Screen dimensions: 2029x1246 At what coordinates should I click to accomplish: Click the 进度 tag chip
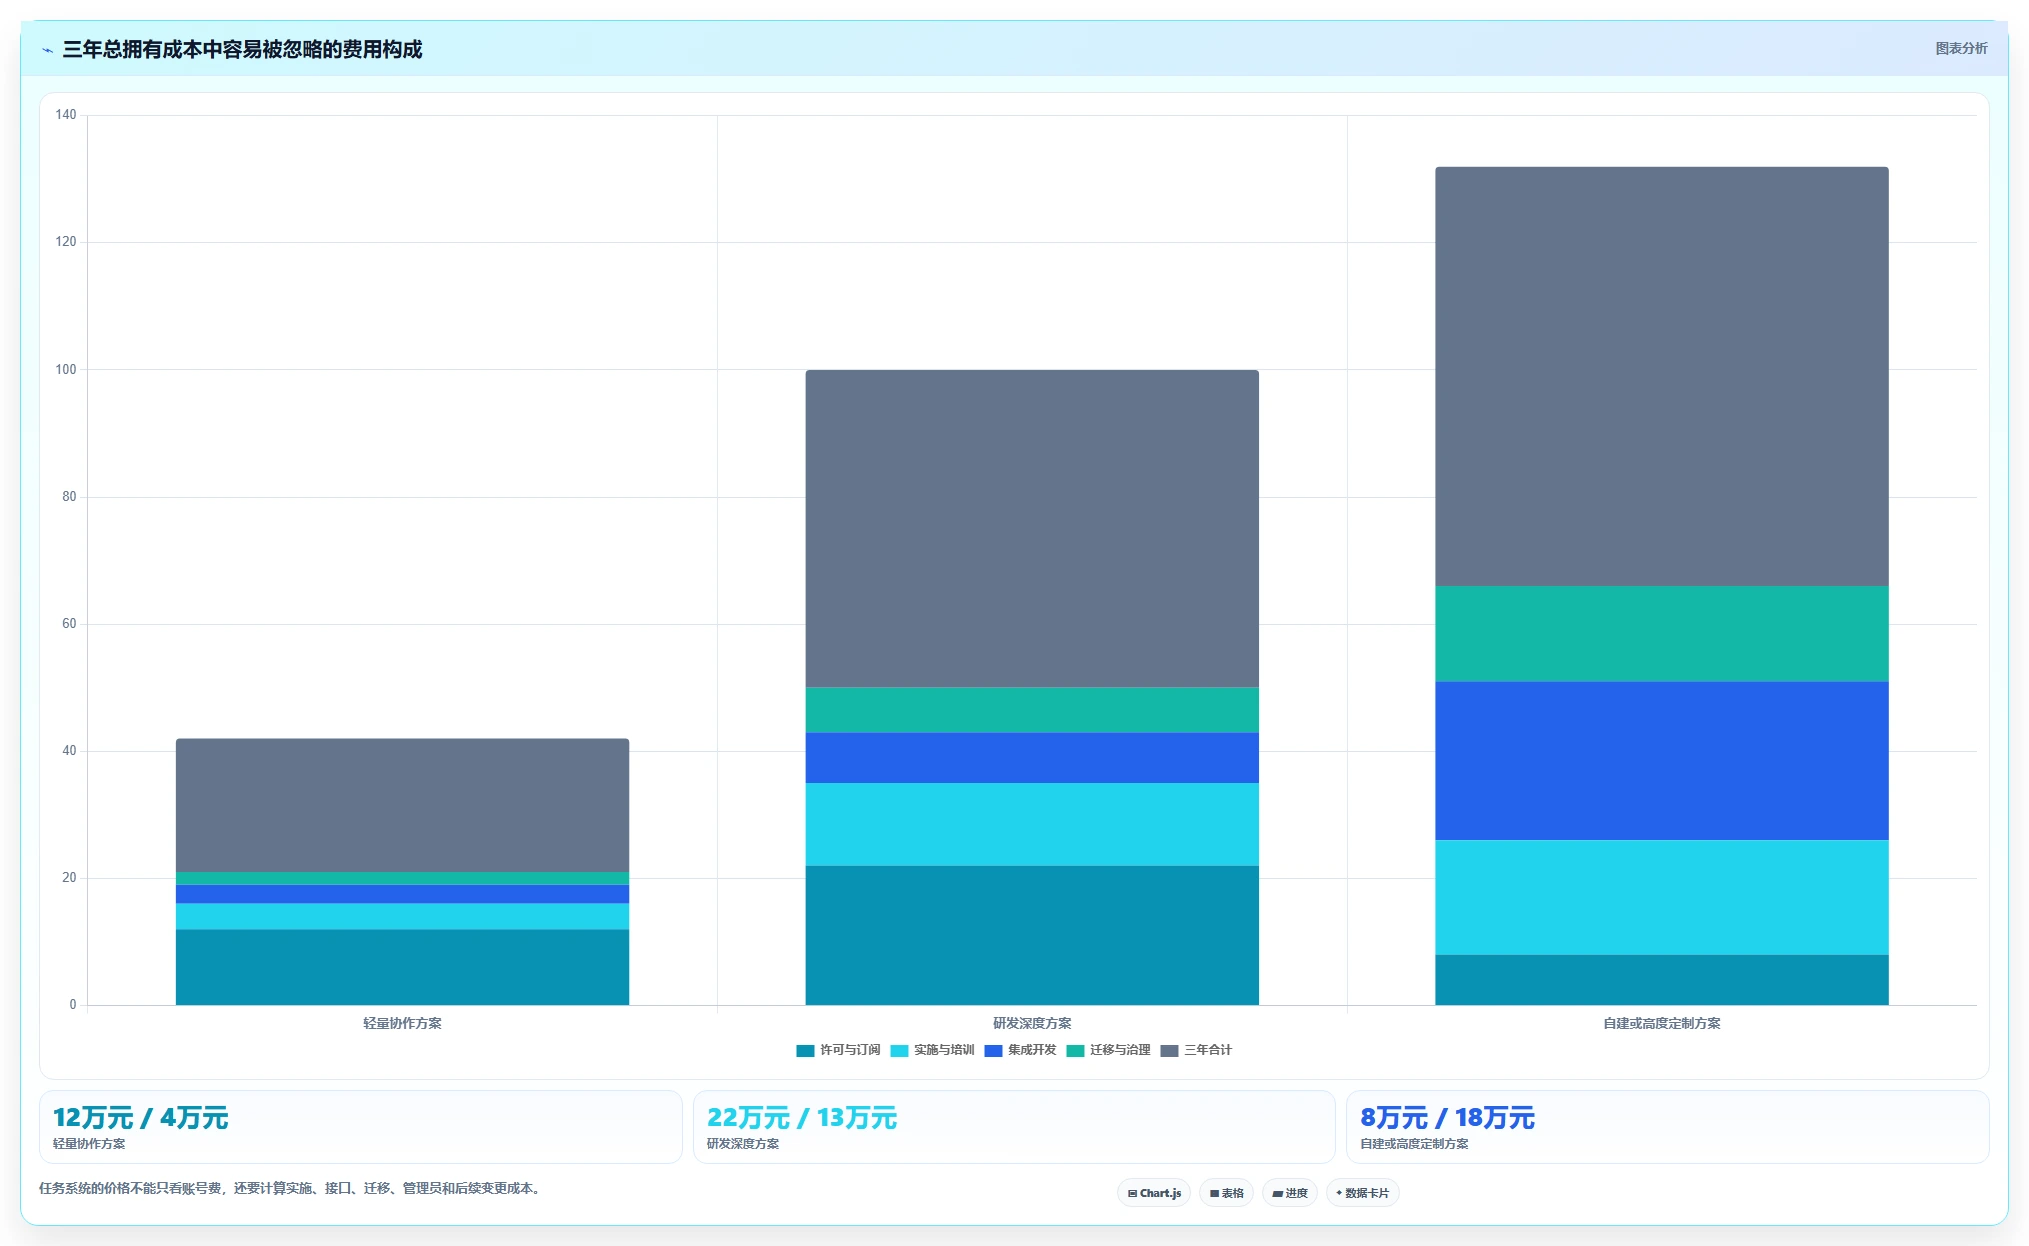(x=1290, y=1193)
